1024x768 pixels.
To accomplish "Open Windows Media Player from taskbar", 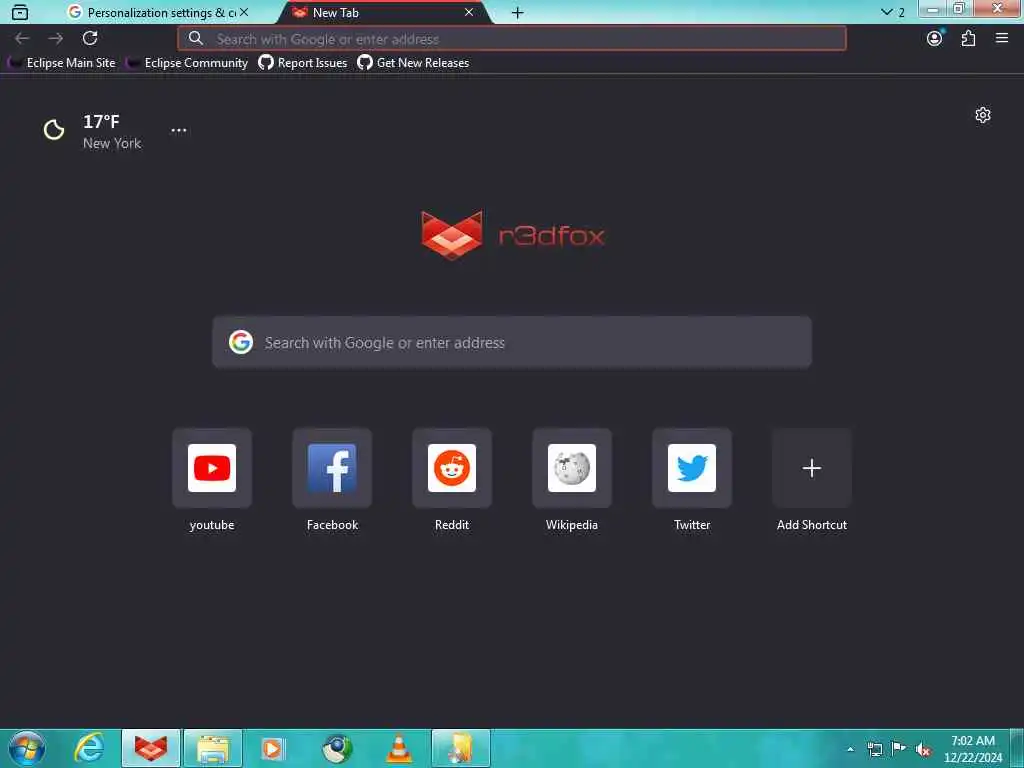I will 274,748.
